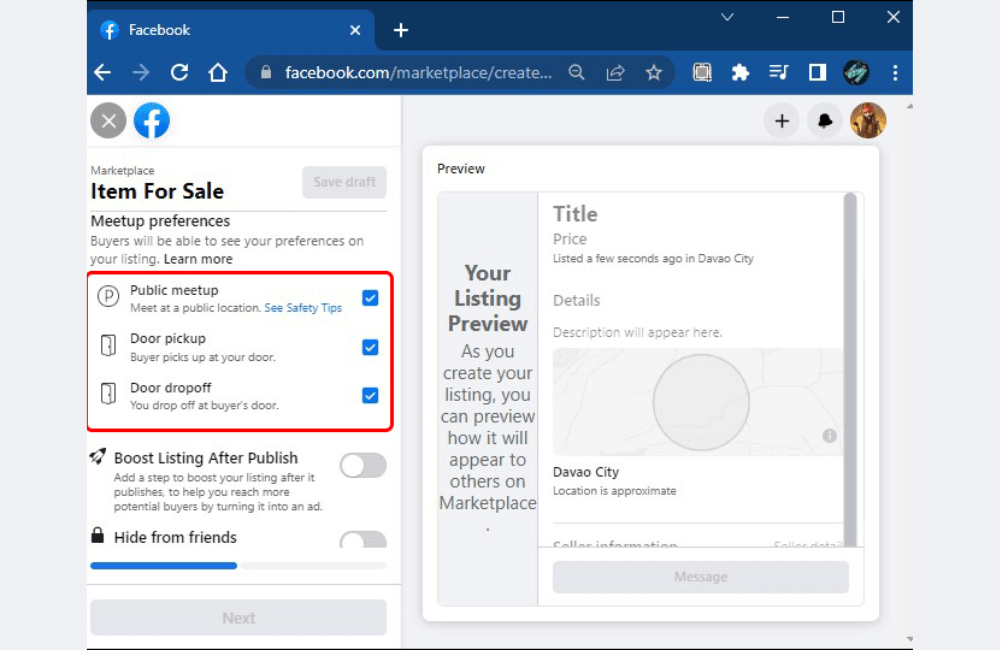Viewport: 1000px width, 650px height.
Task: Enable the Boost Listing After Publish toggle
Action: pos(362,465)
